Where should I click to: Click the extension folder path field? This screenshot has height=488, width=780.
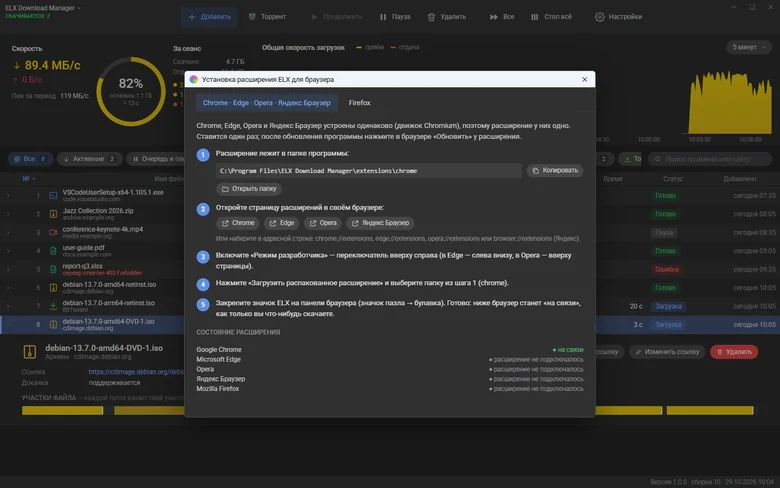369,171
